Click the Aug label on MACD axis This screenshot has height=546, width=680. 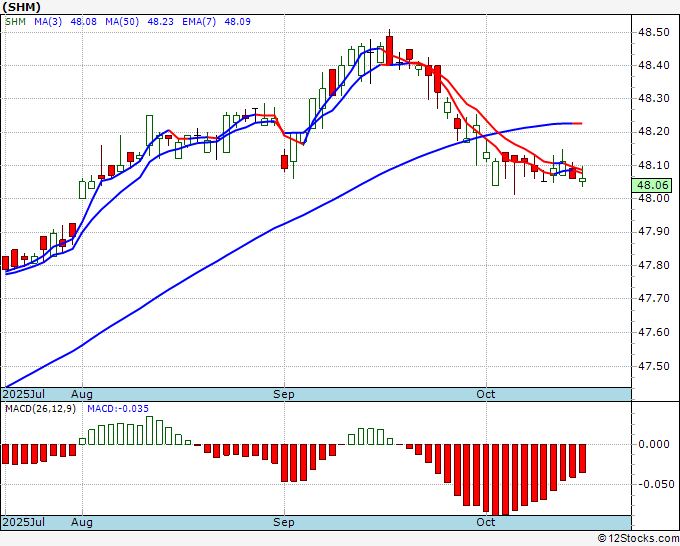click(82, 522)
